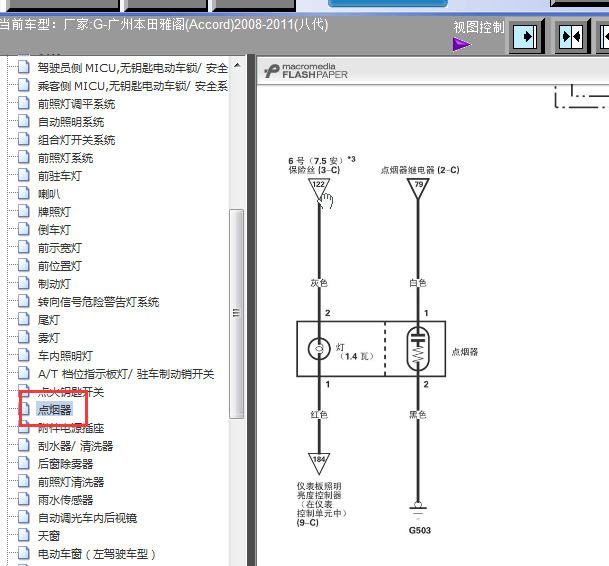This screenshot has width=609, height=566.
Task: Open 自动调光车内后视镜 entry
Action: pos(87,518)
